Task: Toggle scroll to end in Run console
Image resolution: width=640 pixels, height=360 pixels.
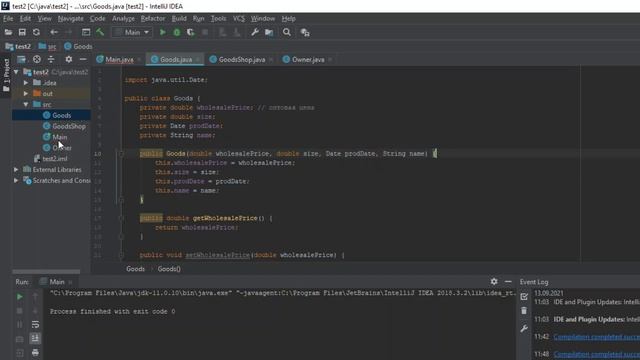Action: coord(36,338)
